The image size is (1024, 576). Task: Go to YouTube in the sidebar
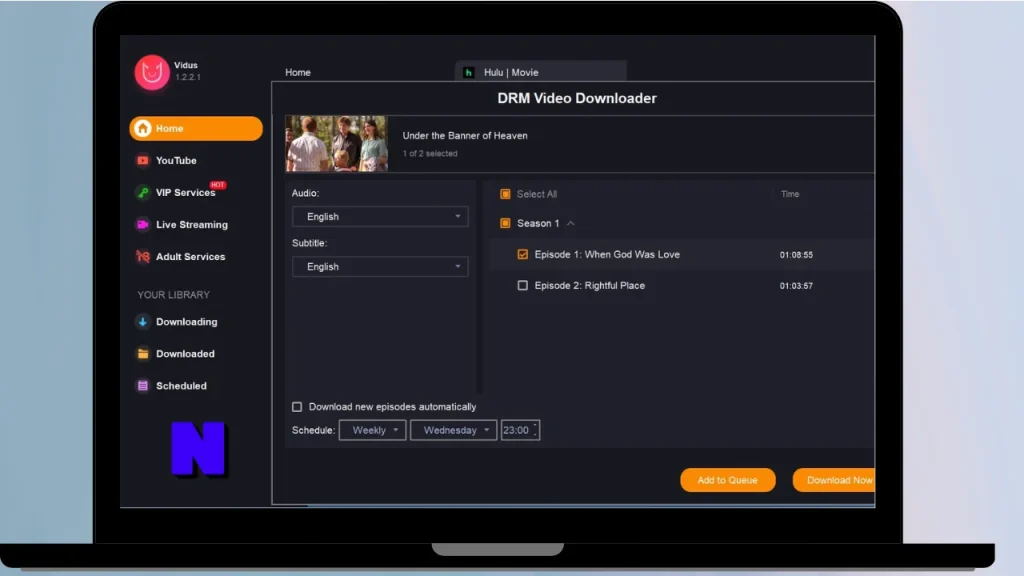pos(176,161)
